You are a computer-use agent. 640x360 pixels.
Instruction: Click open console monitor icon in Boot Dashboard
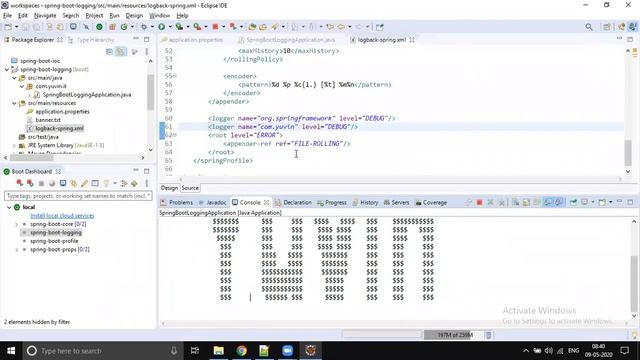coord(63,183)
